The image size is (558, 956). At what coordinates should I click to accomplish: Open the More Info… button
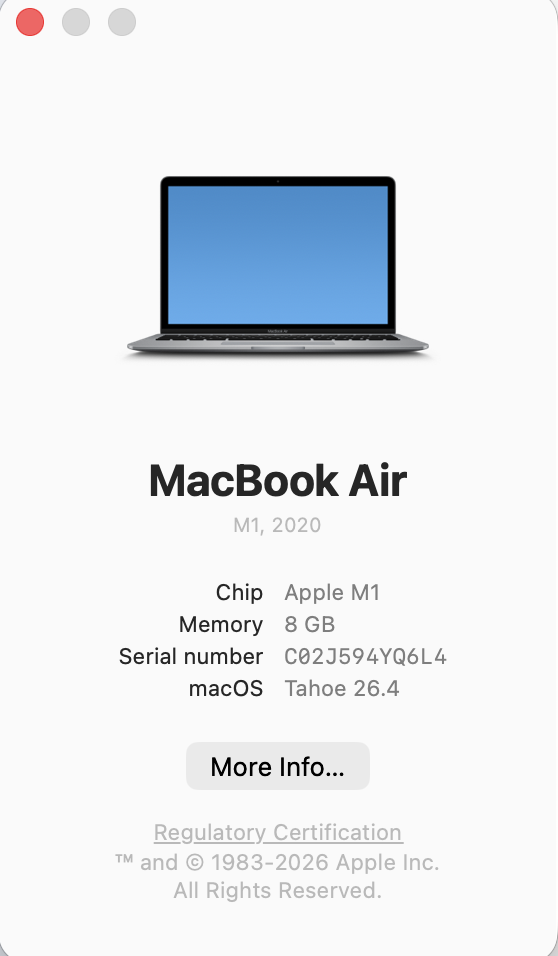pos(277,766)
